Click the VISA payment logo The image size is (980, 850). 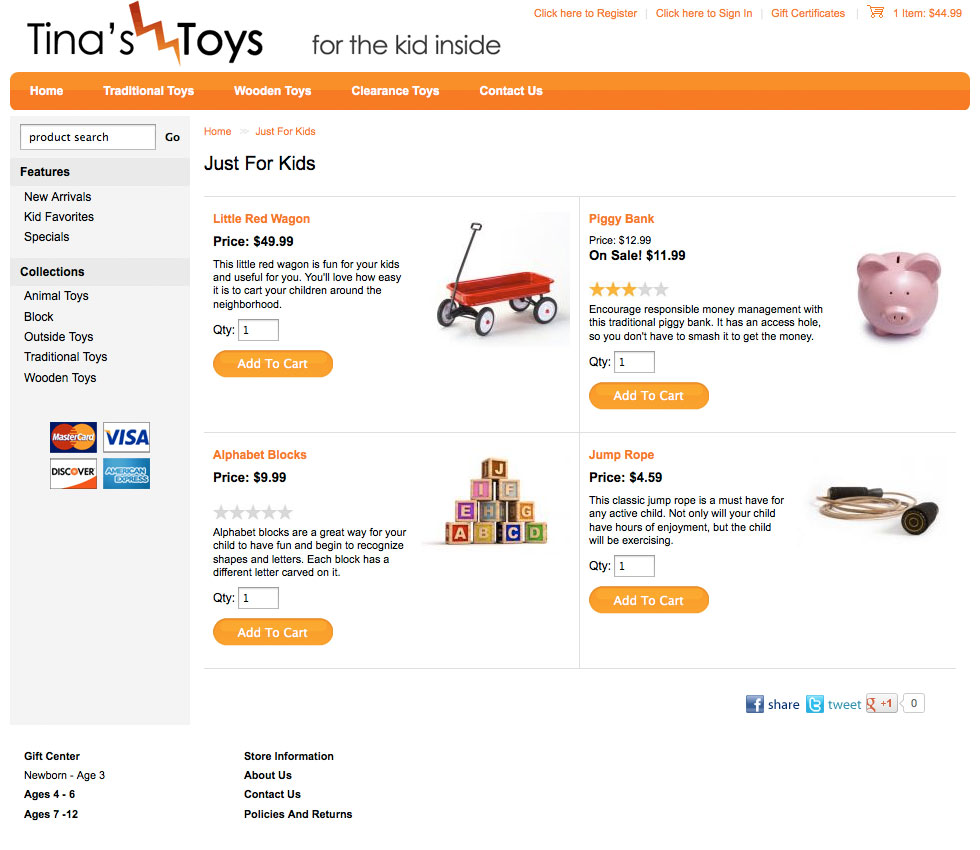[126, 437]
